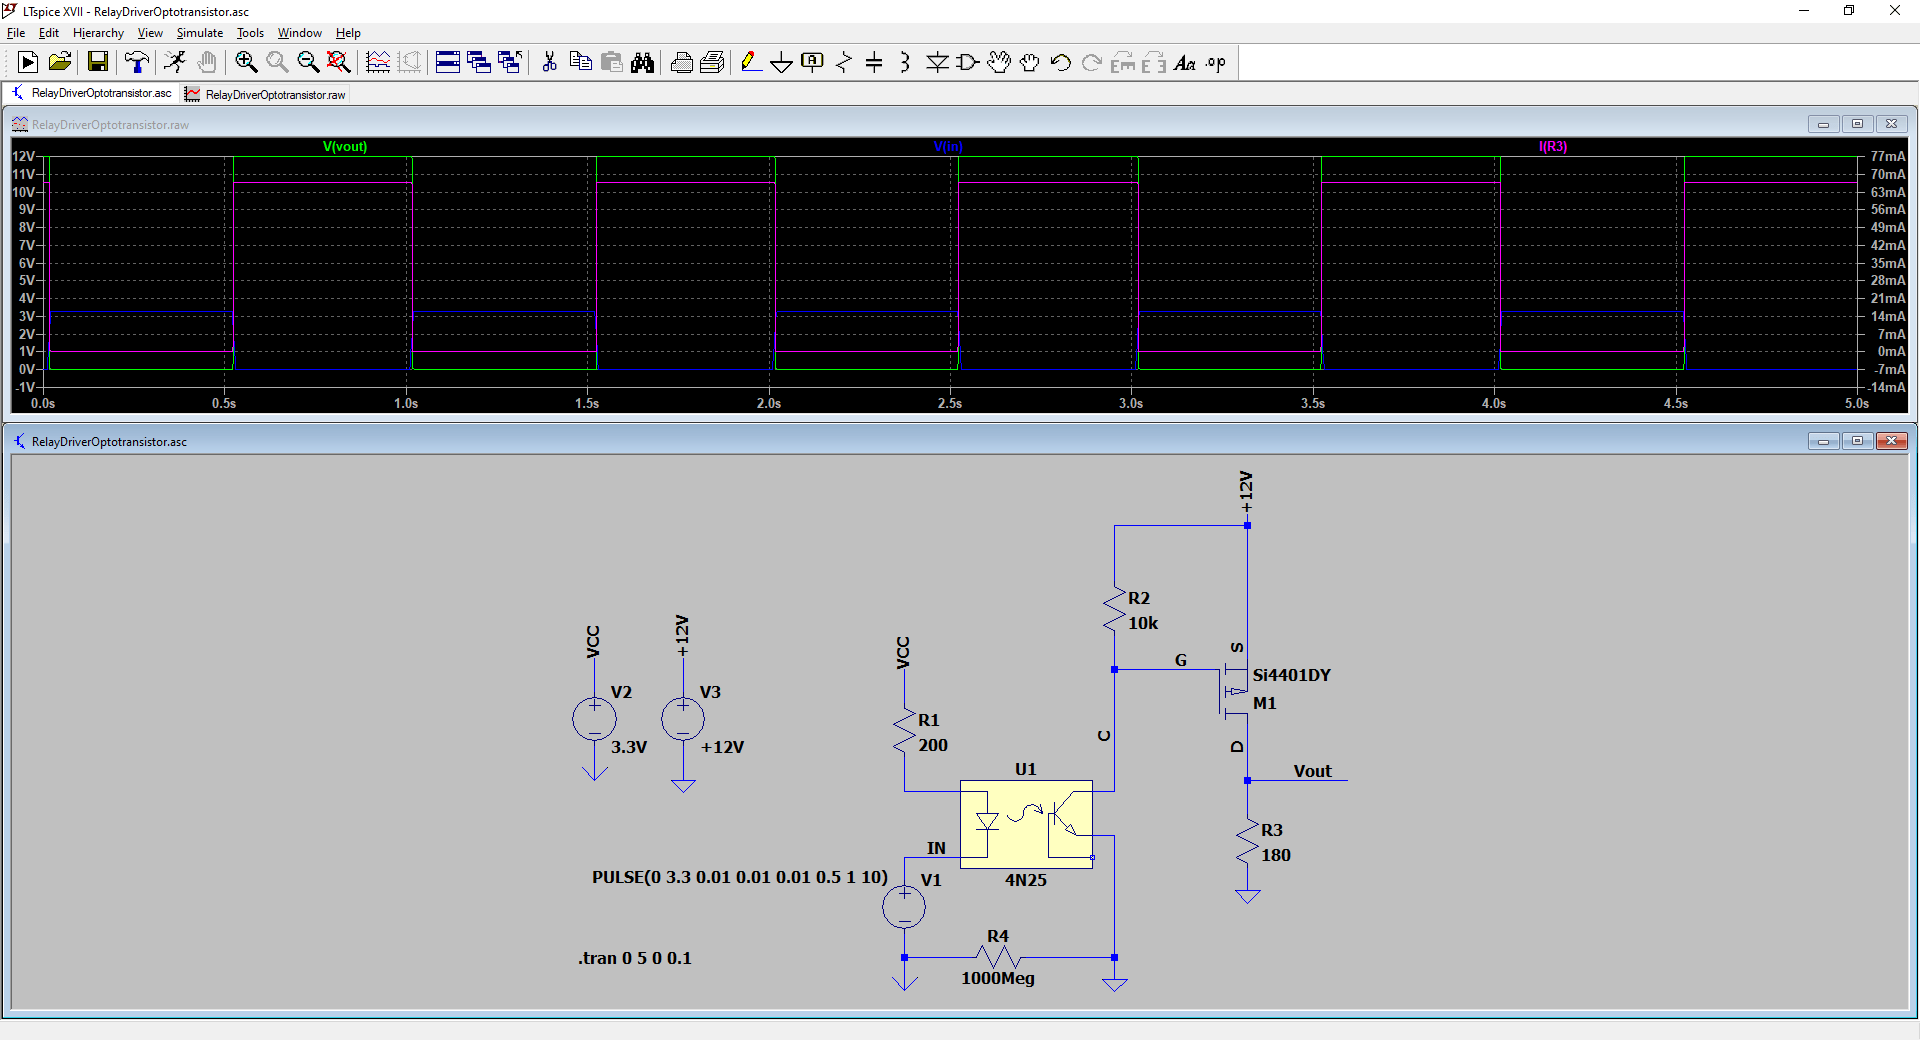This screenshot has width=1920, height=1040.
Task: Place a capacitor component
Action: (875, 62)
